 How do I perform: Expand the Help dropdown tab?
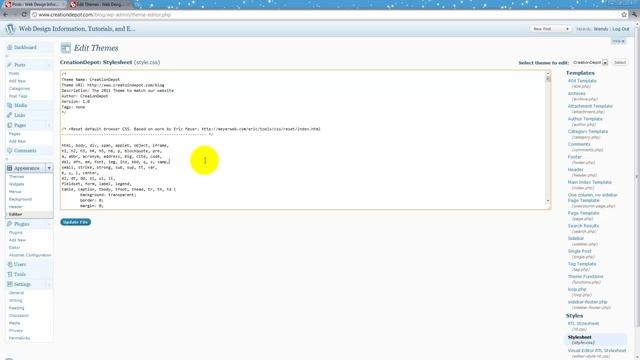[618, 41]
